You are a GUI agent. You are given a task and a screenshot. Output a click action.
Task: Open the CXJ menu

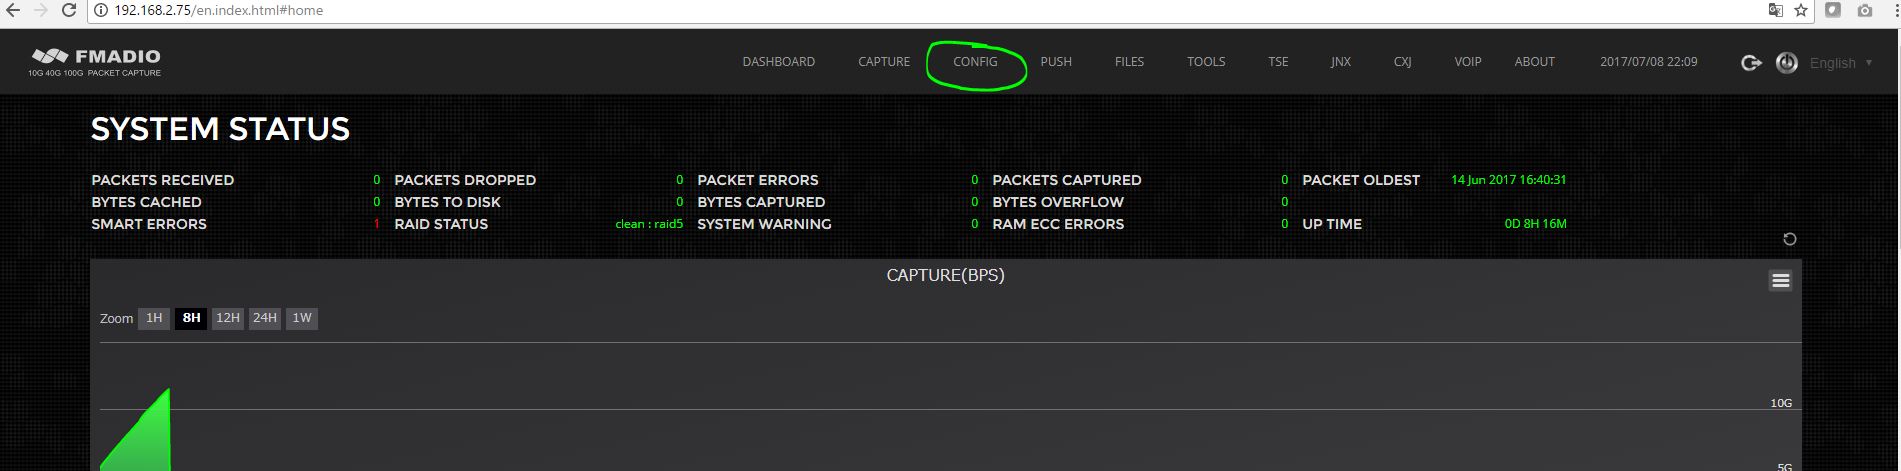(x=1402, y=62)
